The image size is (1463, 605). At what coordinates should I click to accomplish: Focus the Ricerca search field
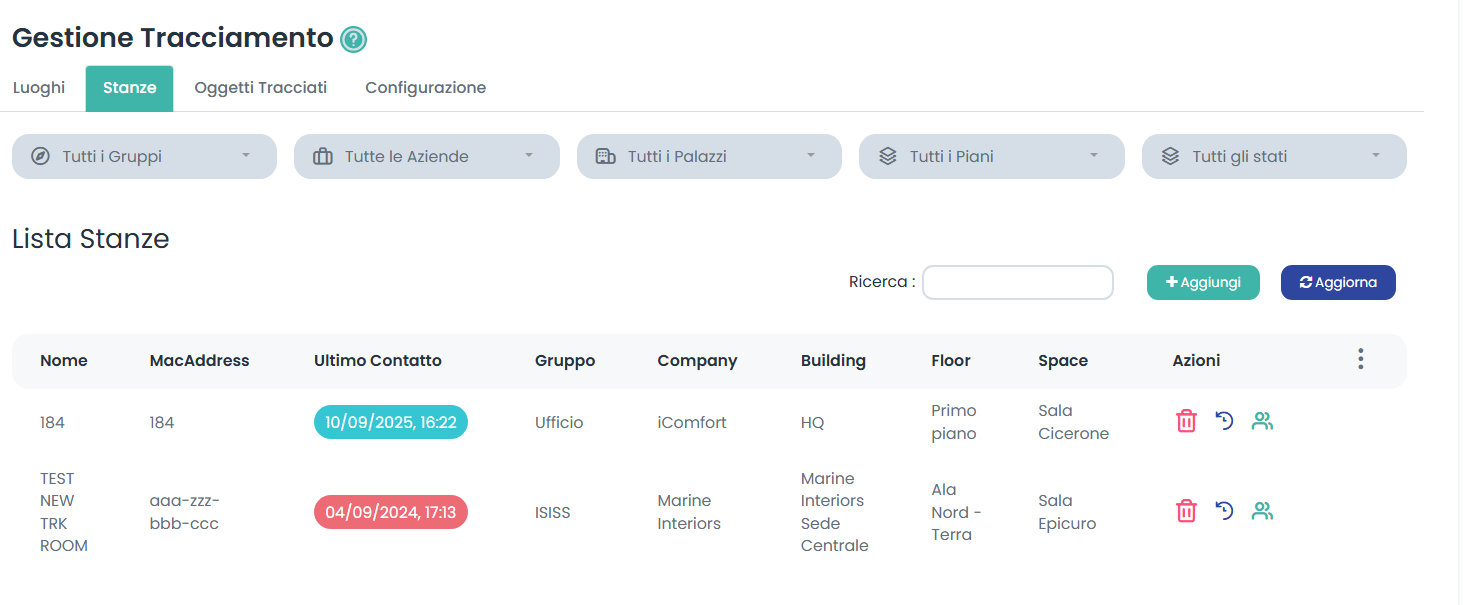(1017, 283)
